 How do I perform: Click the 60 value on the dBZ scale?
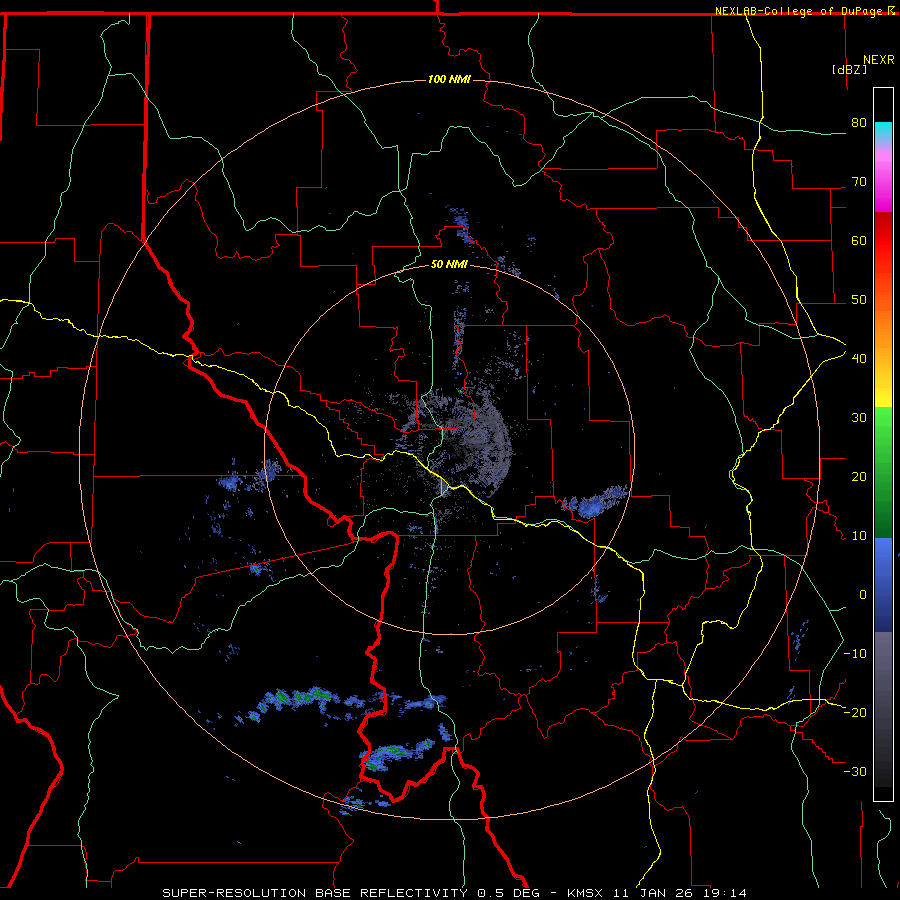pos(859,240)
